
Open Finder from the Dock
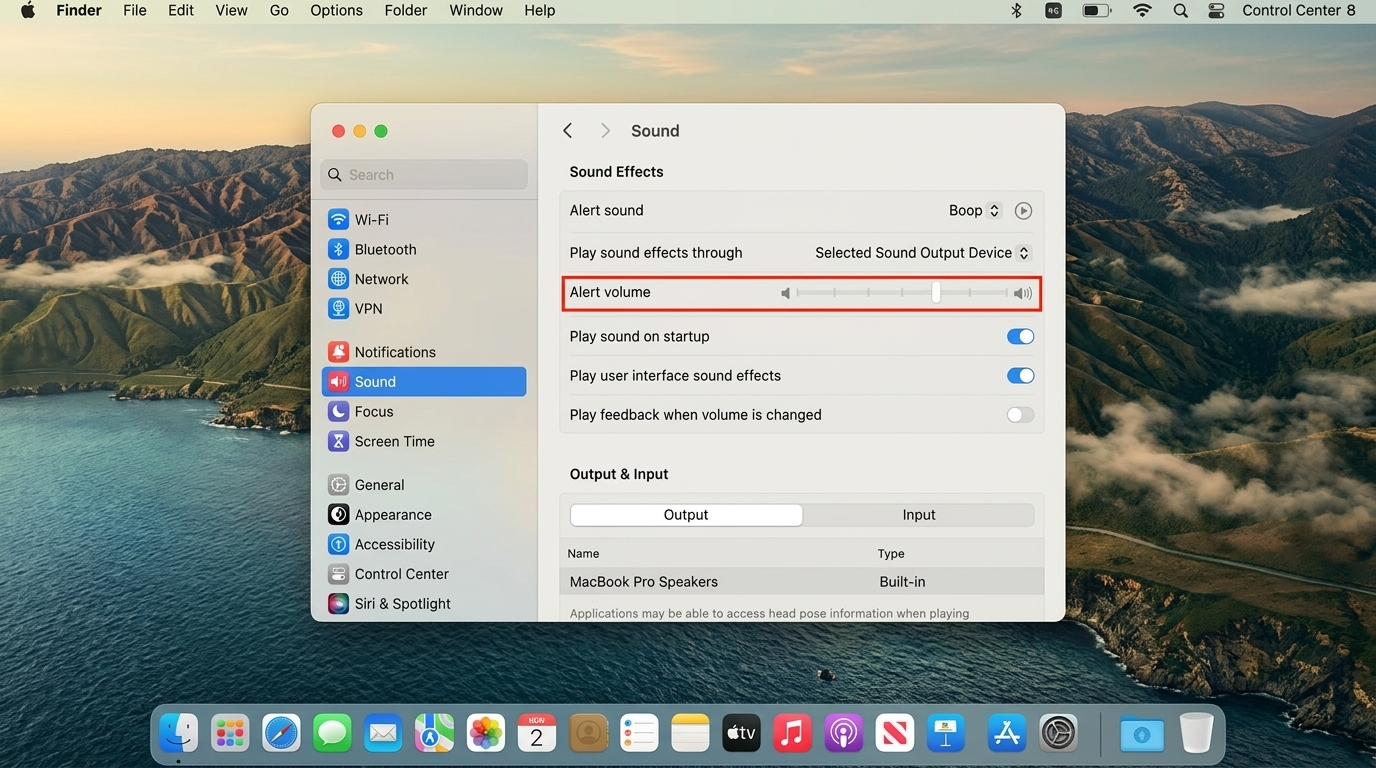point(180,733)
